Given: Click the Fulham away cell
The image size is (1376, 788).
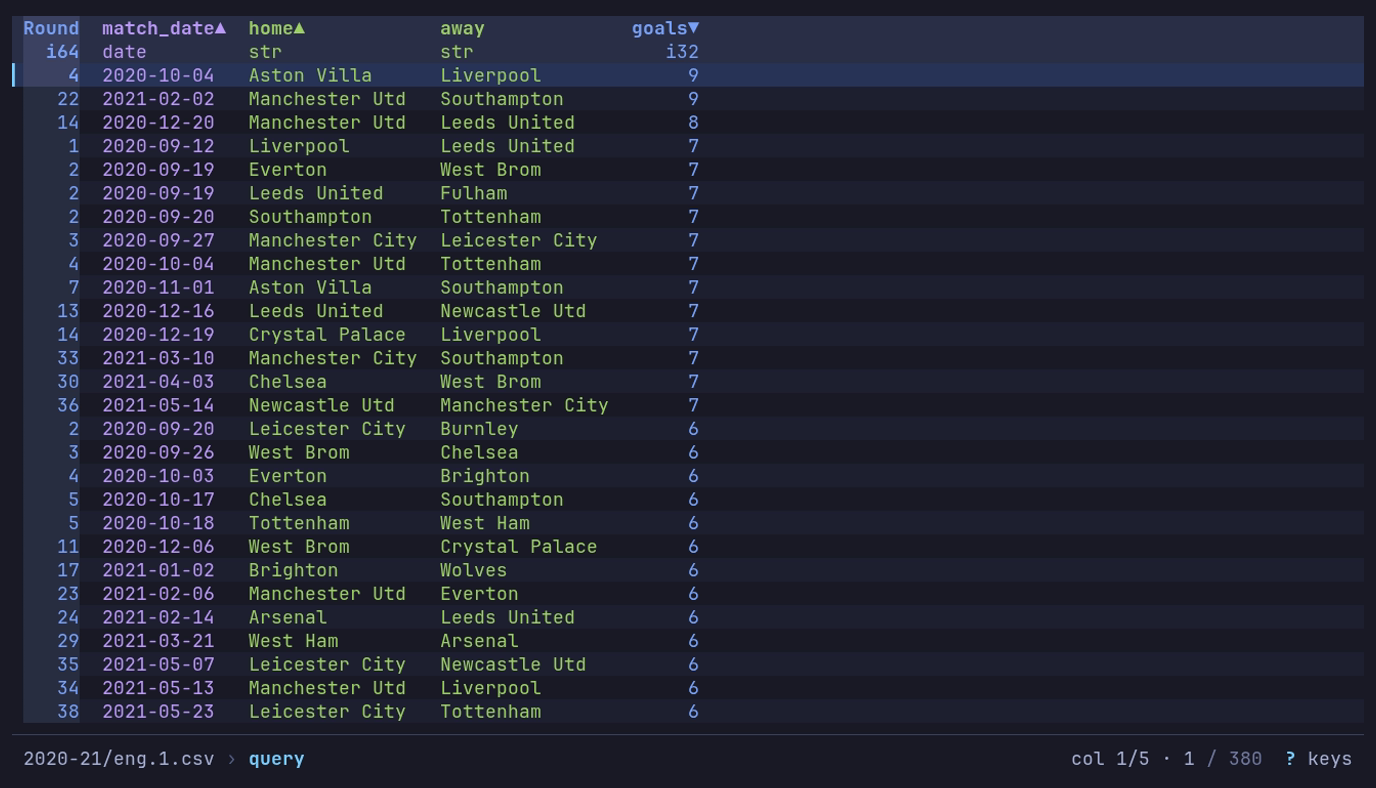Looking at the screenshot, I should [474, 193].
